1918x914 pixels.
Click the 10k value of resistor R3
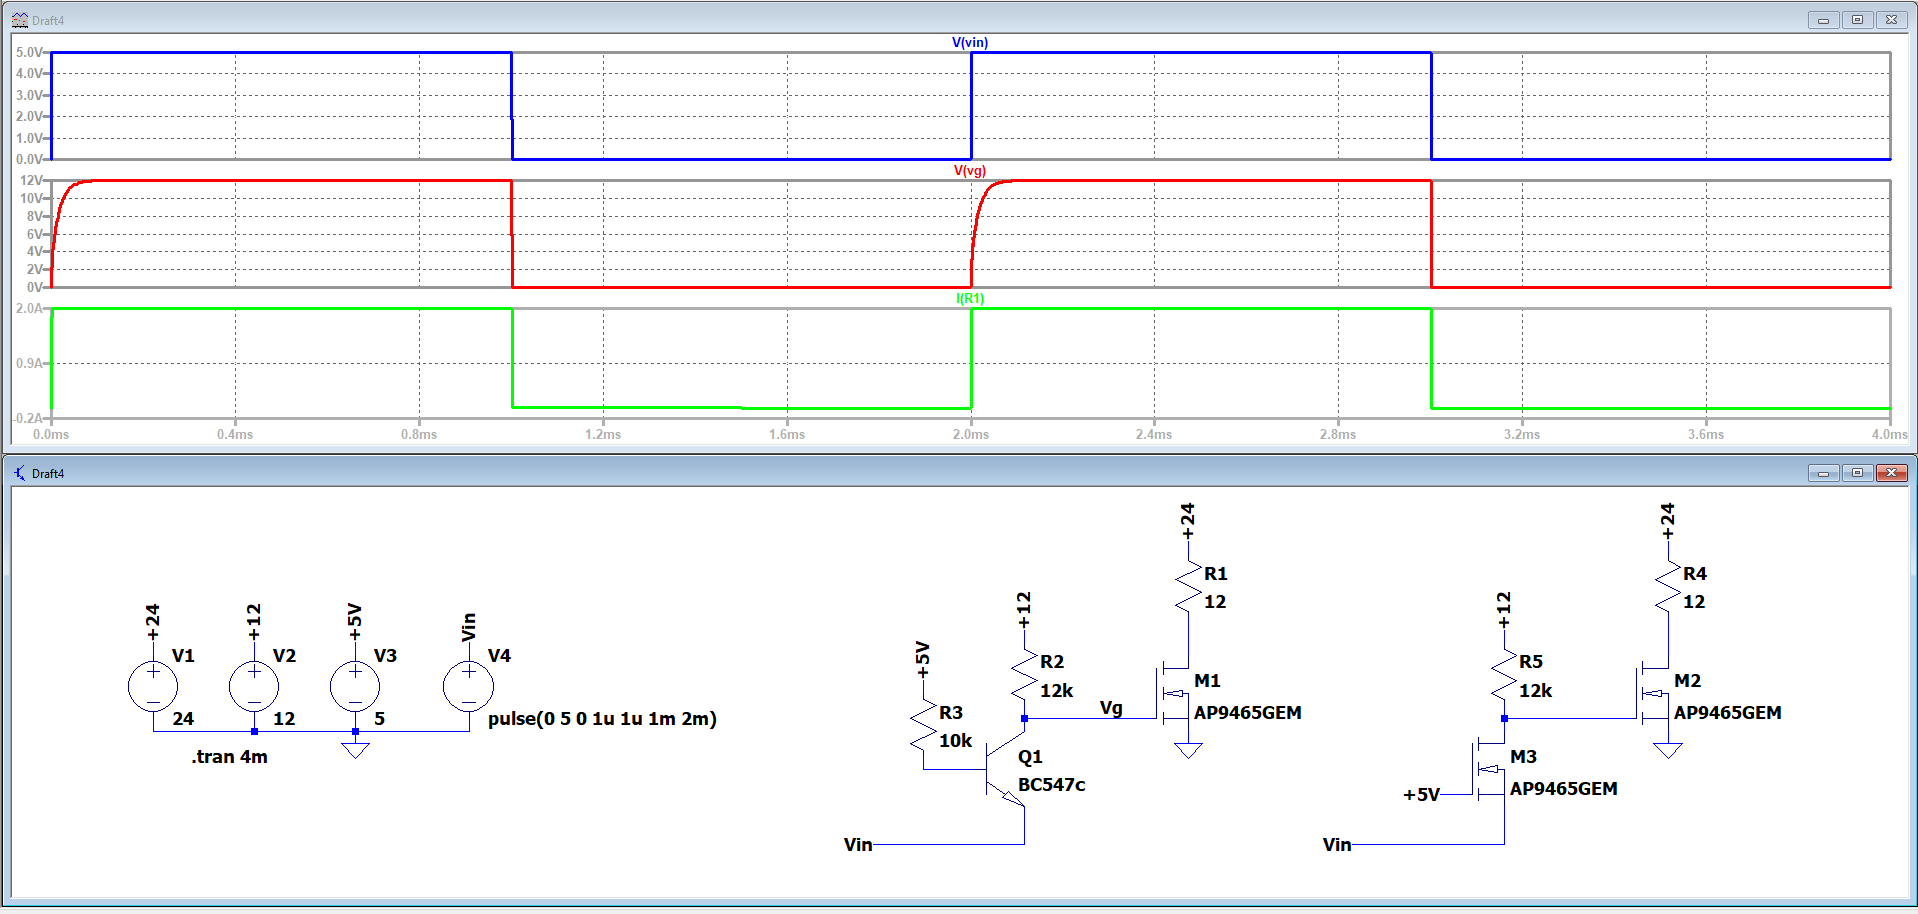pos(956,741)
